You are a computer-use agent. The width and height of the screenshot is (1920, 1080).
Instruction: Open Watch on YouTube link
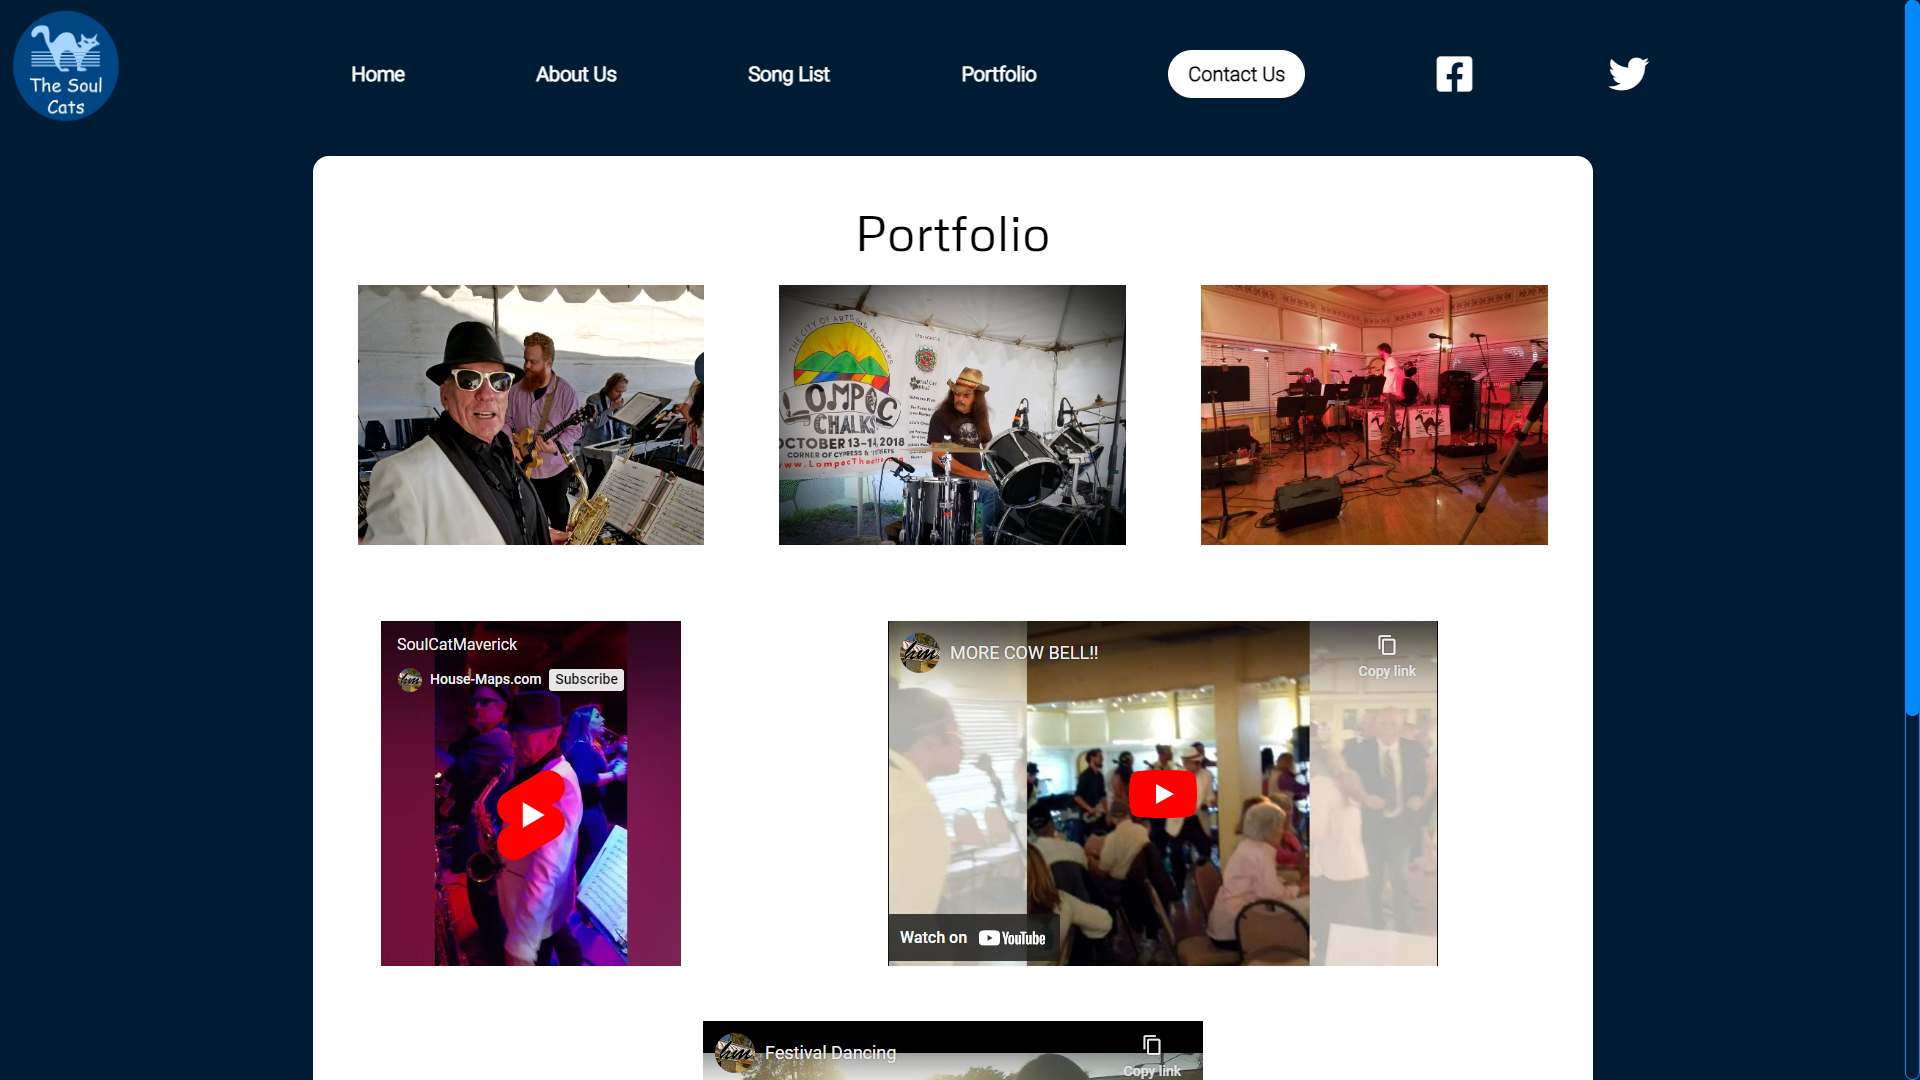click(973, 938)
